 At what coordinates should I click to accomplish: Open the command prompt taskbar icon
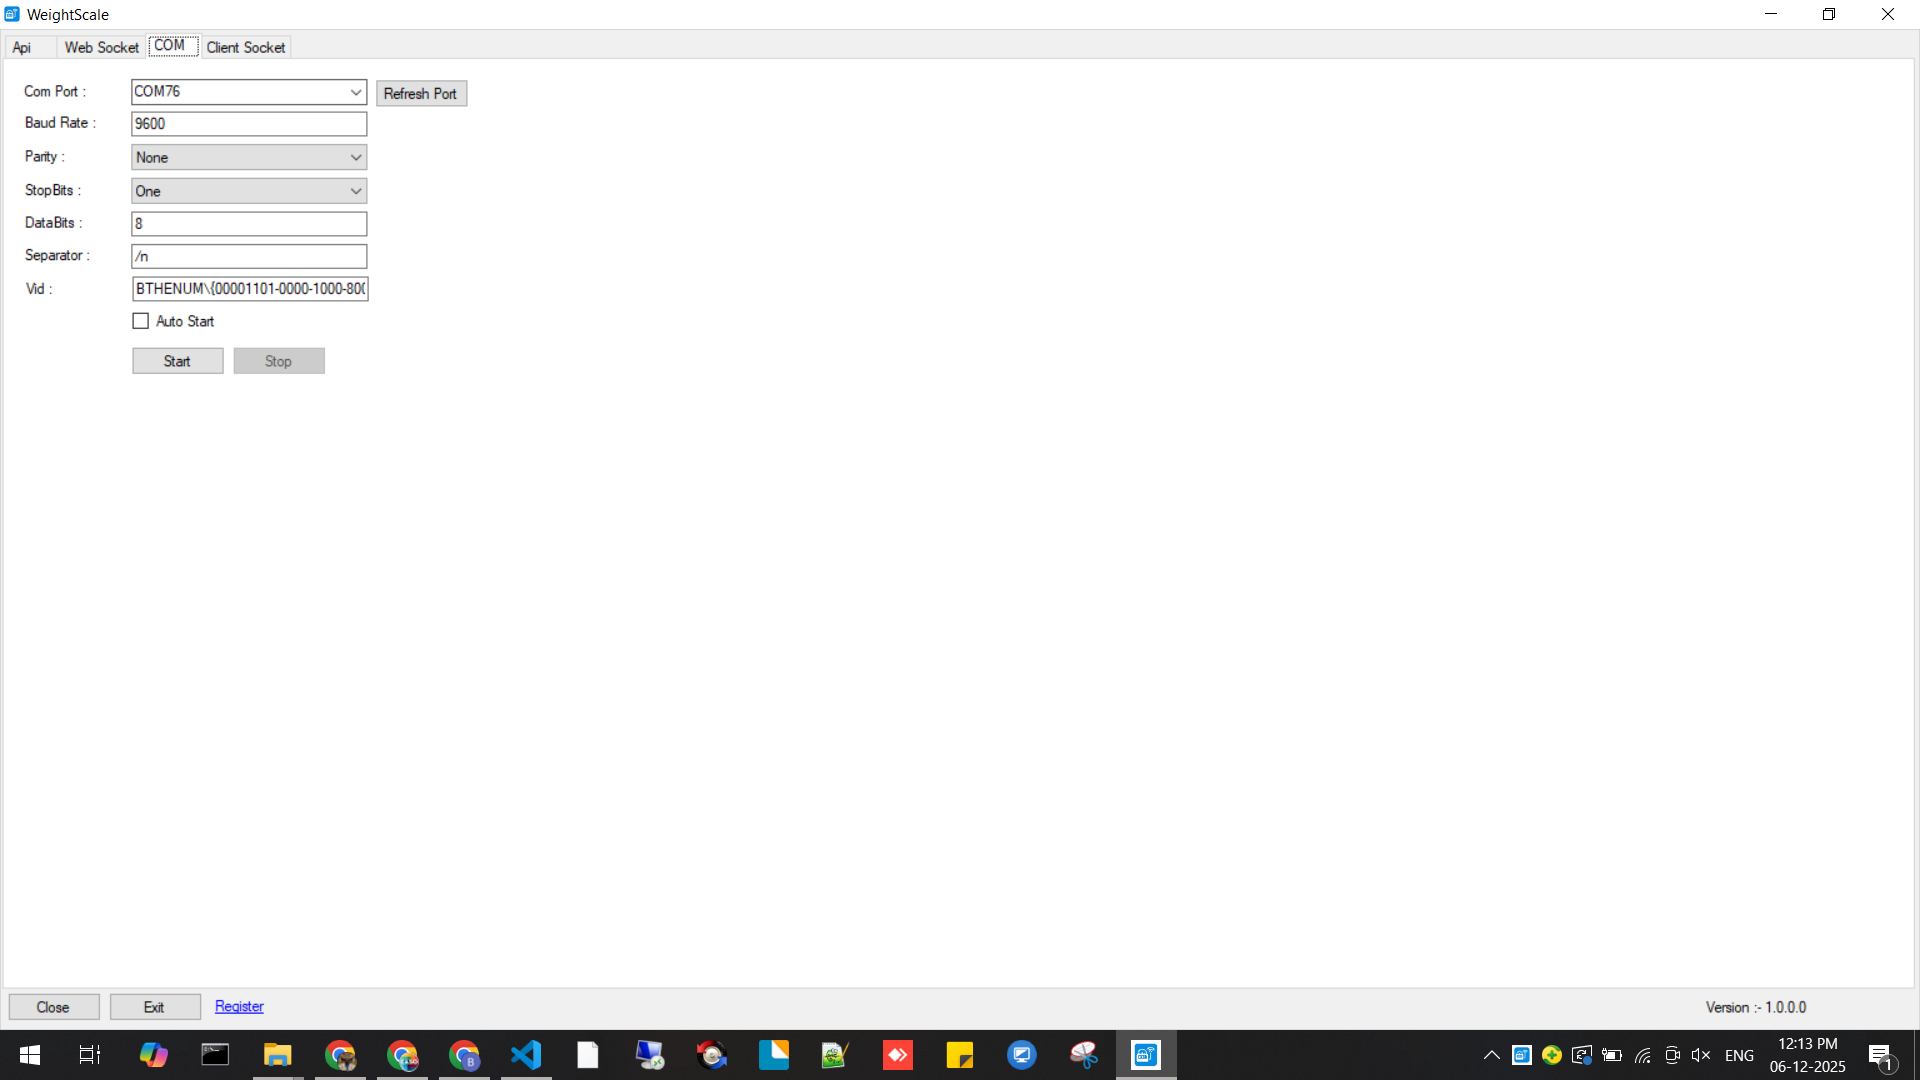tap(215, 1055)
